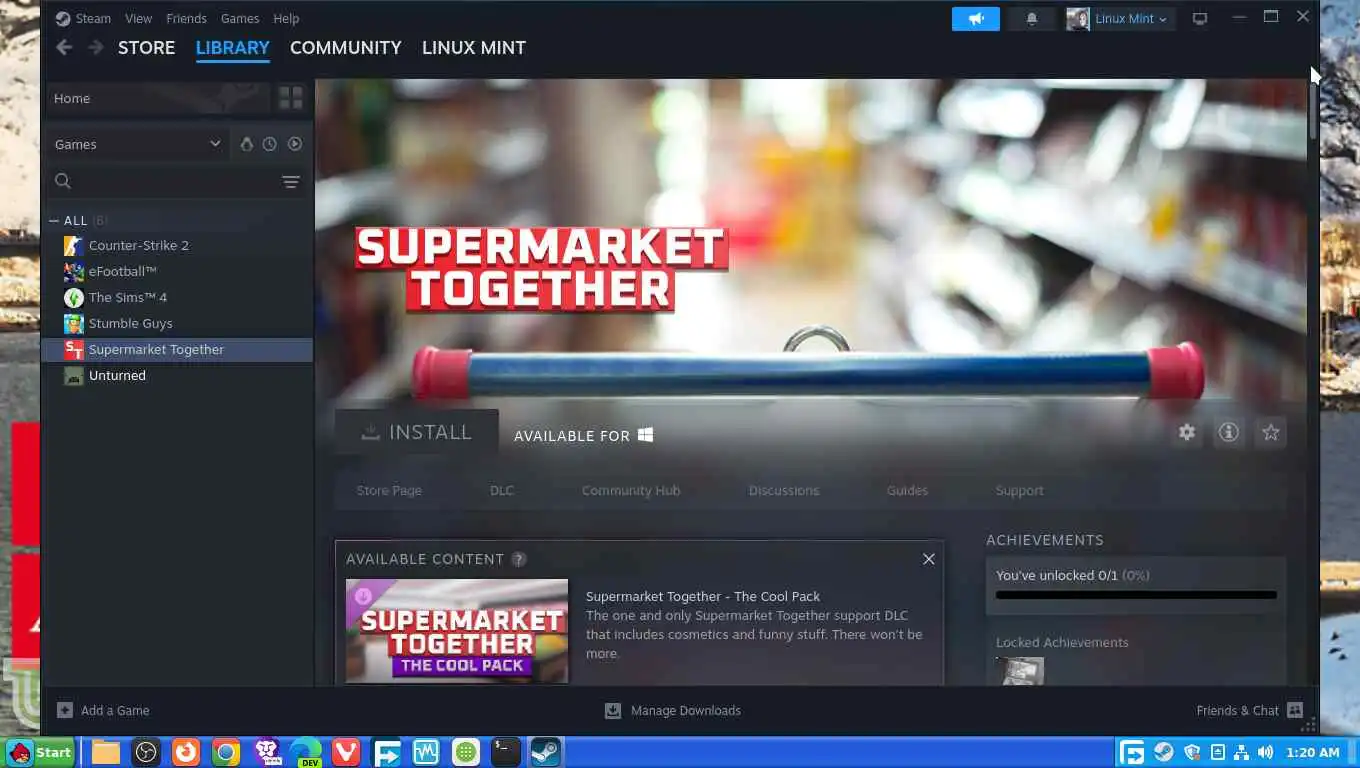Open the Community Hub link
1360x768 pixels.
pyautogui.click(x=631, y=490)
